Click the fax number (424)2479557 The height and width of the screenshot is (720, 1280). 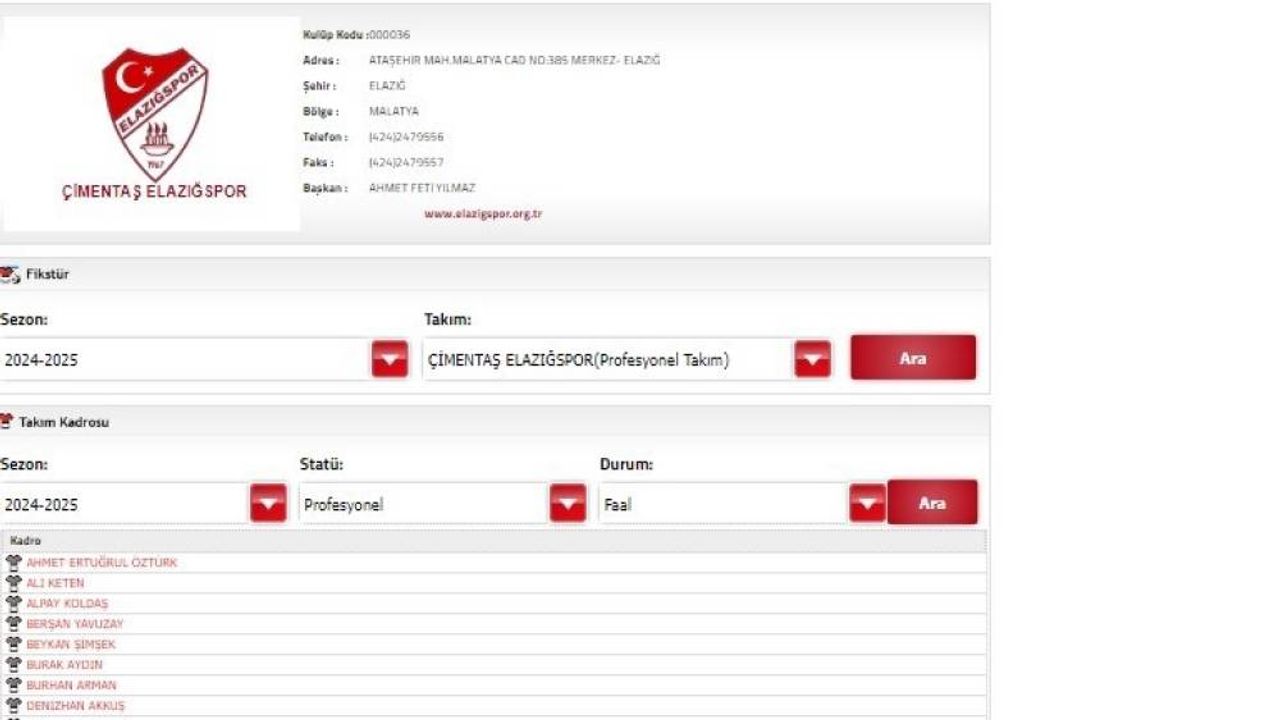406,162
